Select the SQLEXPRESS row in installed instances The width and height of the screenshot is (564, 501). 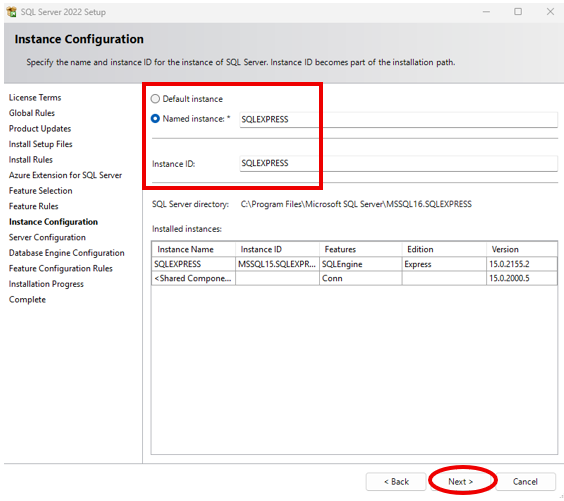pos(354,264)
